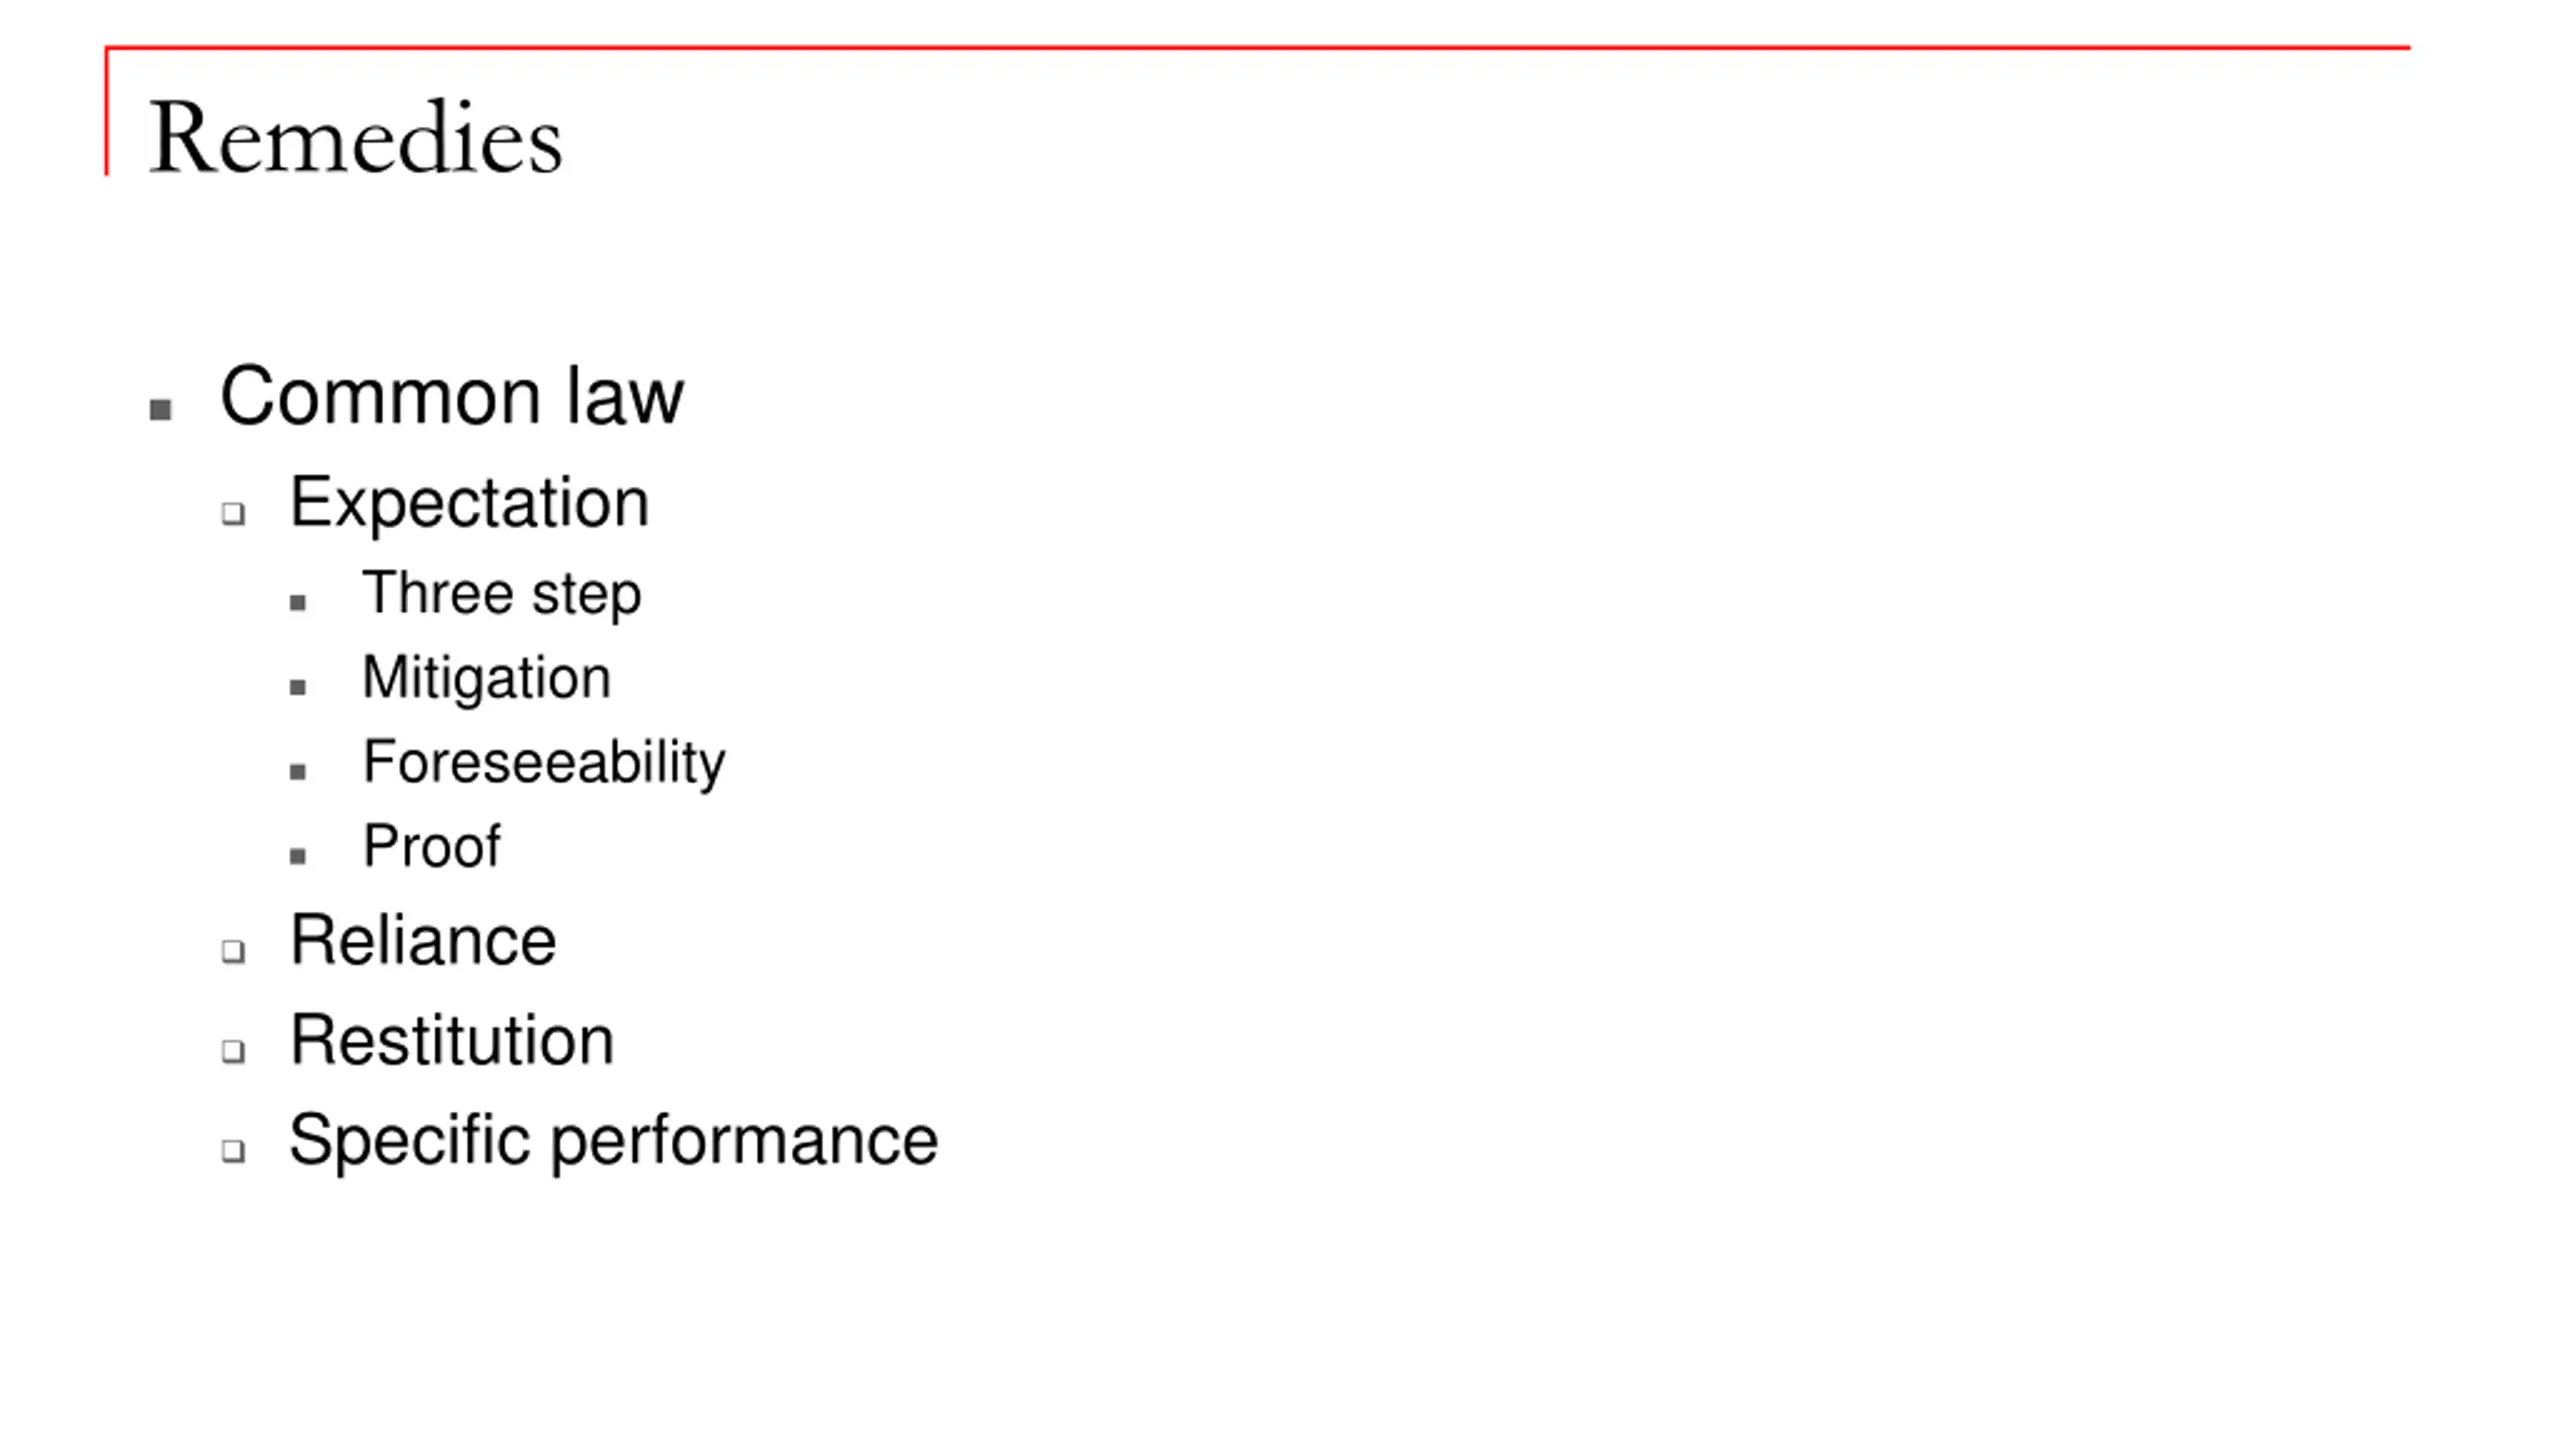Select the Expectation list item
This screenshot has height=1440, width=2560.
coord(469,503)
